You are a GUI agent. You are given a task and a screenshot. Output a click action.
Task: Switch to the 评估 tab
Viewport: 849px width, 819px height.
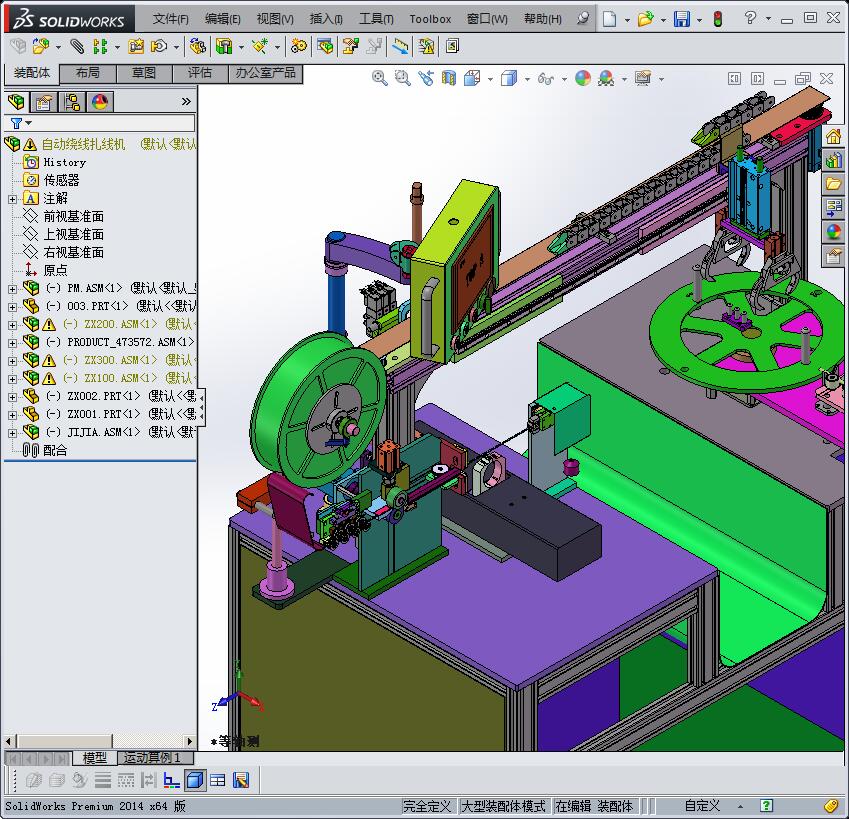[200, 73]
